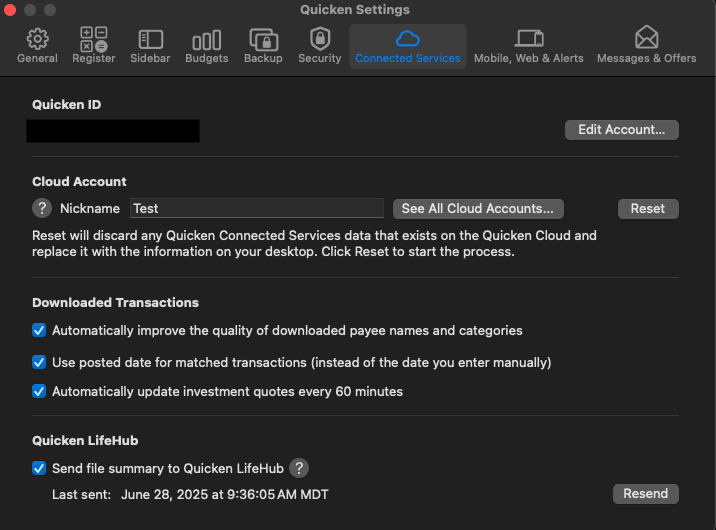Disable automatic investment quote updates checkbox
Viewport: 716px width, 530px height.
tap(39, 392)
